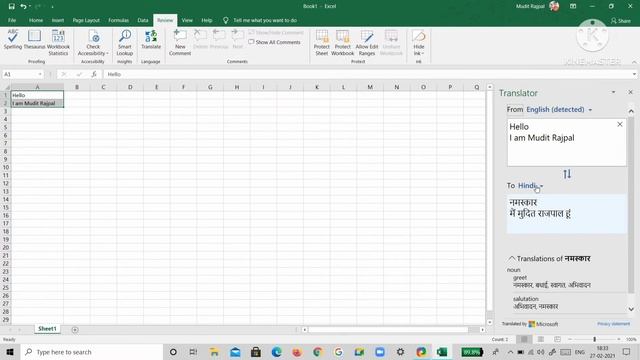Run the Spelling check
This screenshot has width=640, height=360.
pyautogui.click(x=13, y=40)
